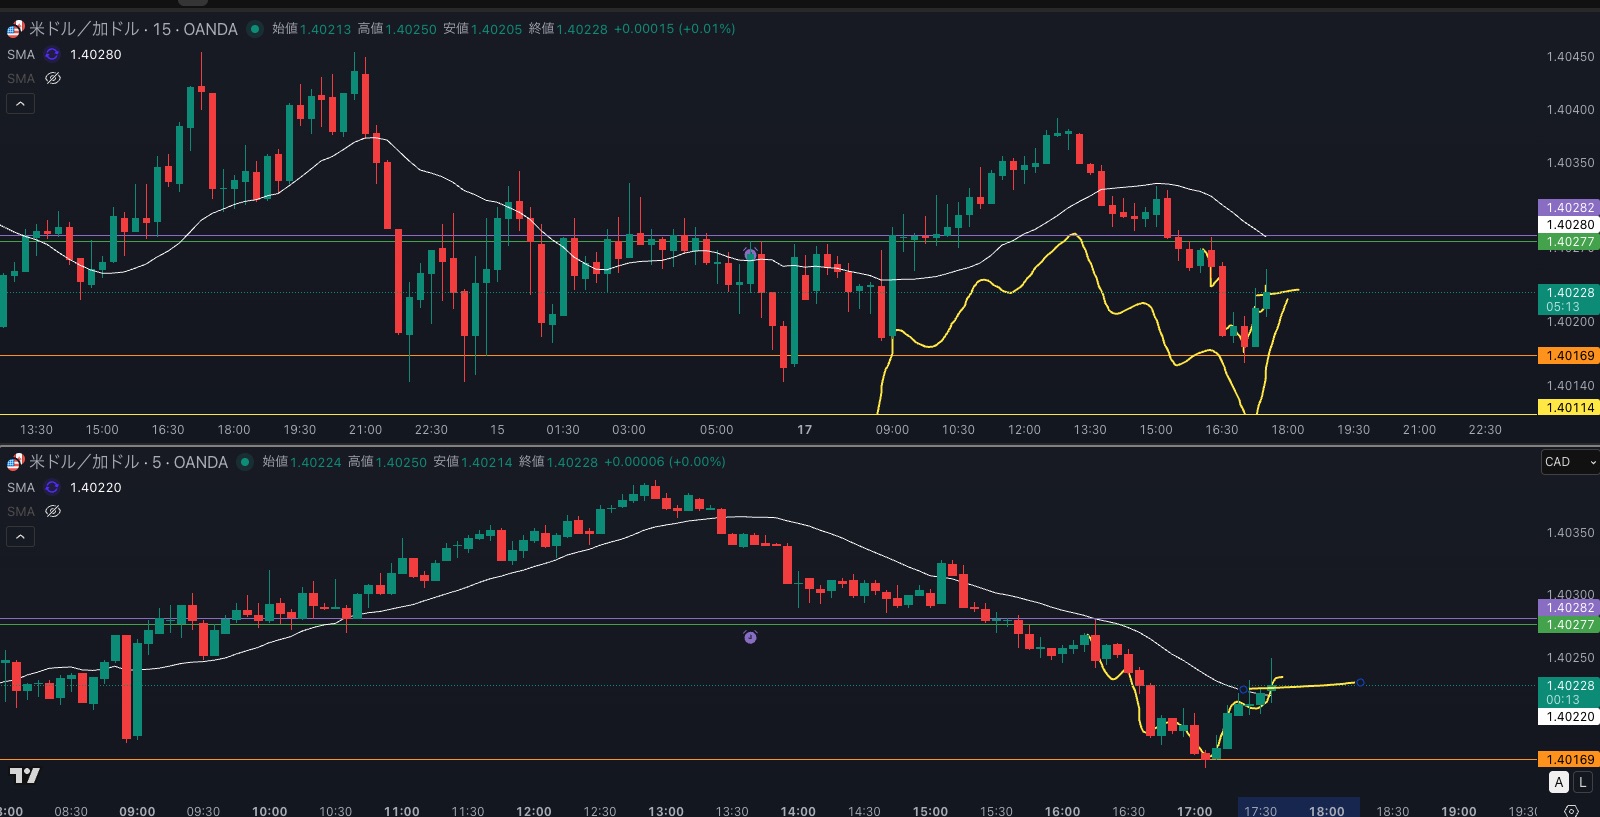Open the CAD currency dropdown
This screenshot has height=817, width=1600.
tap(1569, 462)
